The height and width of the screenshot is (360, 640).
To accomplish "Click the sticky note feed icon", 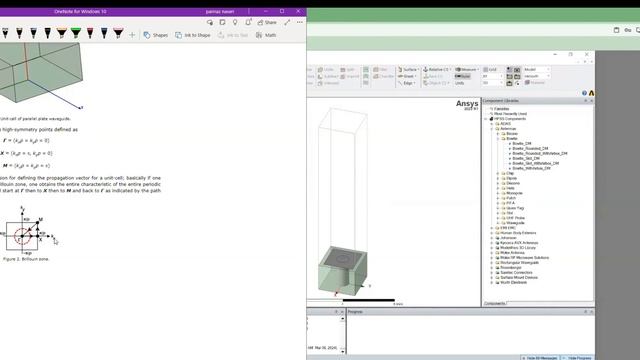I will click(222, 22).
